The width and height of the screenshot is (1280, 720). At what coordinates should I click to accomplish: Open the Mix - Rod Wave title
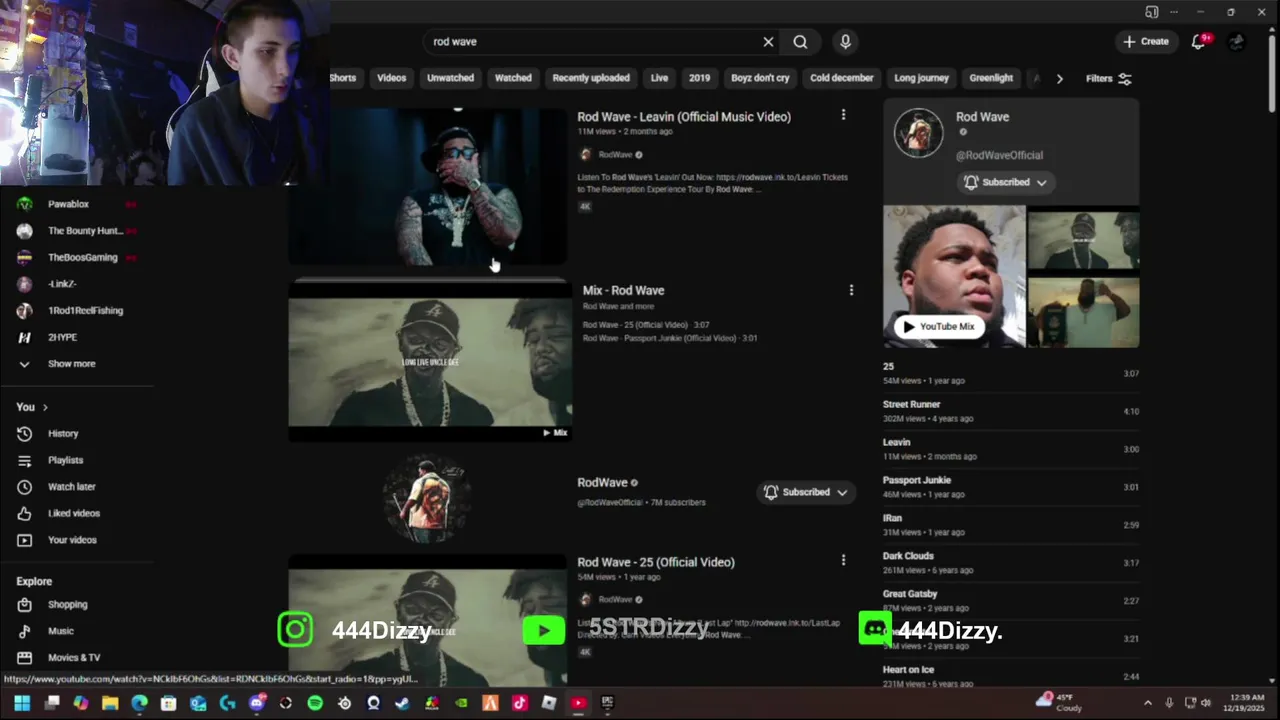tap(623, 291)
